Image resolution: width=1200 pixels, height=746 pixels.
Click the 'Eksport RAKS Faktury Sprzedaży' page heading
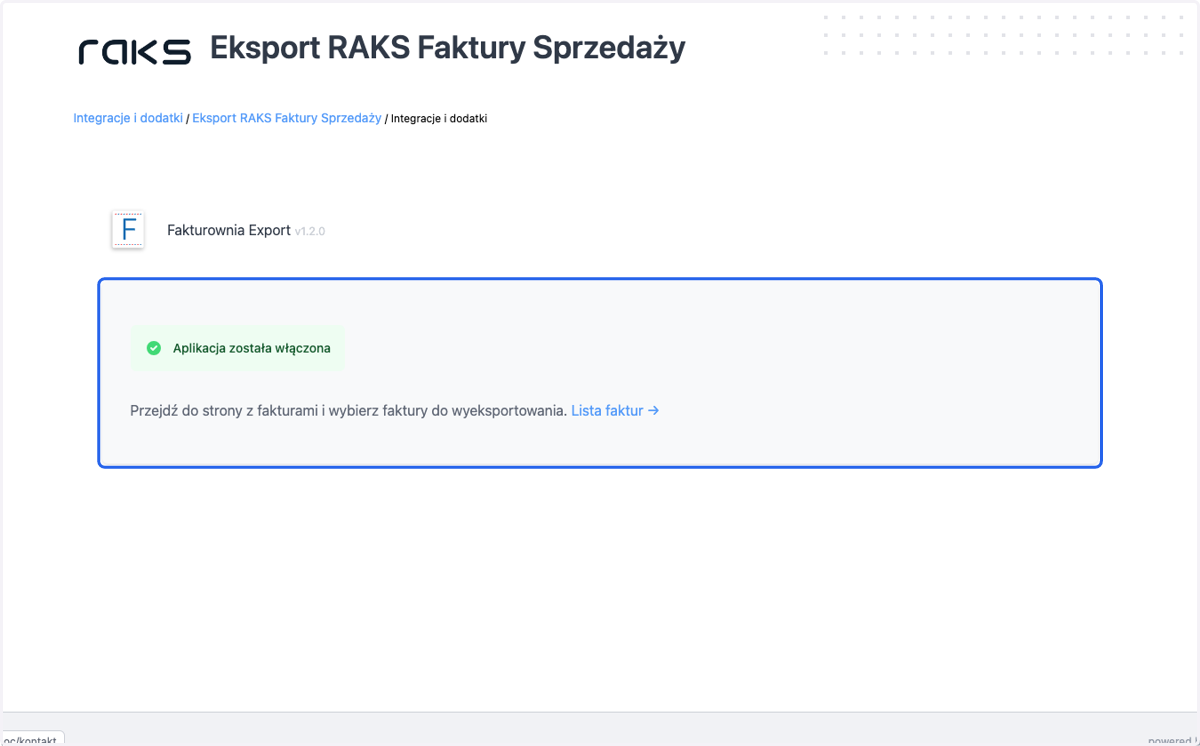pos(448,48)
